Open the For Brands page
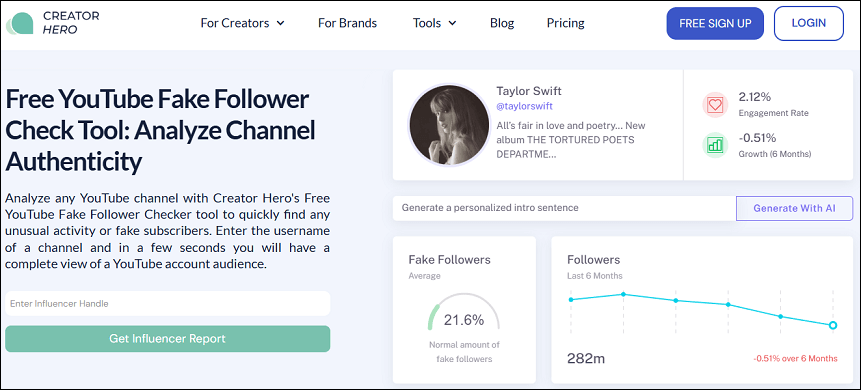This screenshot has height=390, width=861. tap(348, 23)
